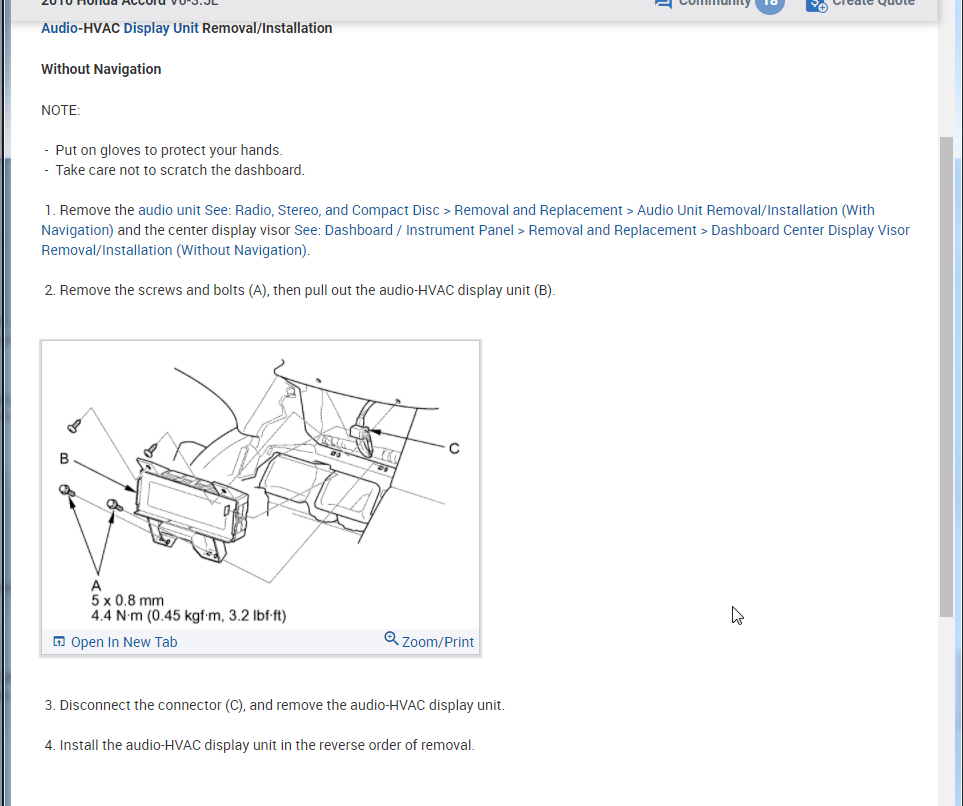The image size is (963, 806).
Task: Click the audio-HVAC display unit diagram
Action: click(x=260, y=485)
